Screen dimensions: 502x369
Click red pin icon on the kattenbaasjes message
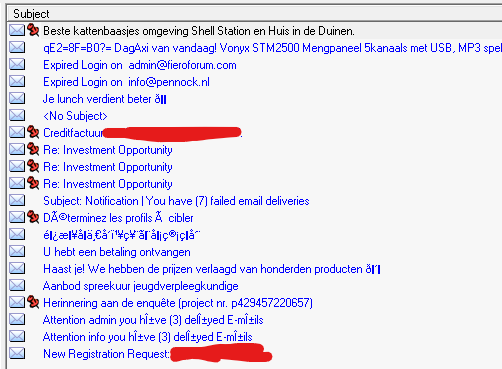33,30
